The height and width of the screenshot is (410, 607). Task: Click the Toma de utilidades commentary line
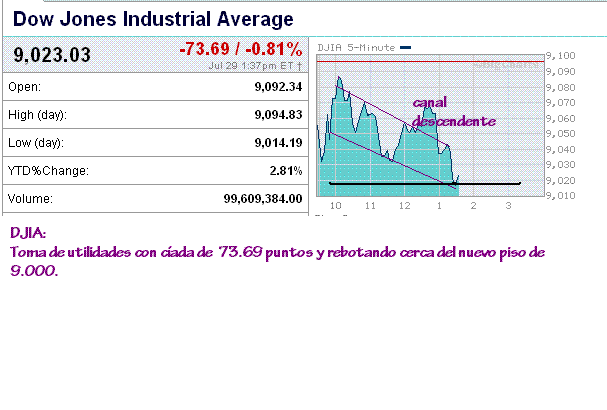tap(278, 252)
